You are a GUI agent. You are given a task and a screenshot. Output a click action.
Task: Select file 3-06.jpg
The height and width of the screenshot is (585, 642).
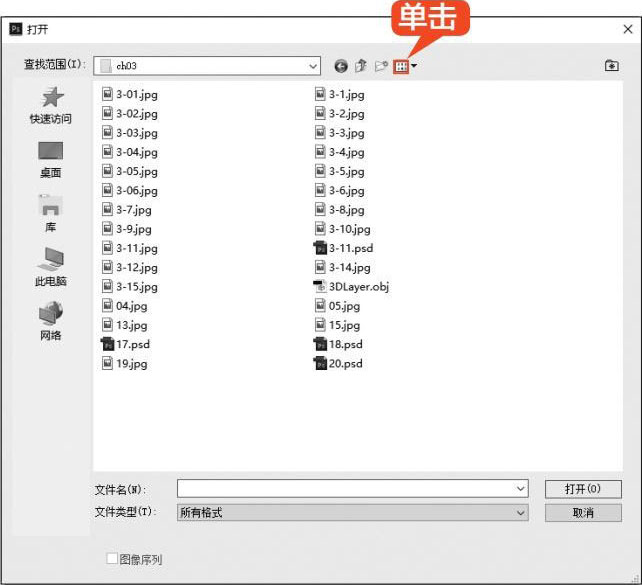(129, 190)
